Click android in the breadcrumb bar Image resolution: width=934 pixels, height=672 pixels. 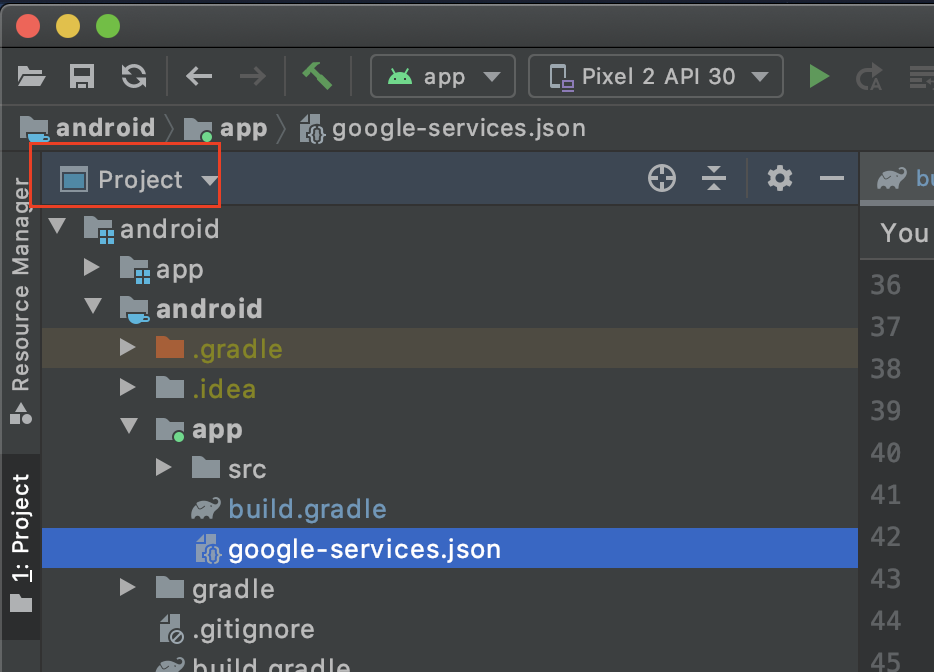105,128
